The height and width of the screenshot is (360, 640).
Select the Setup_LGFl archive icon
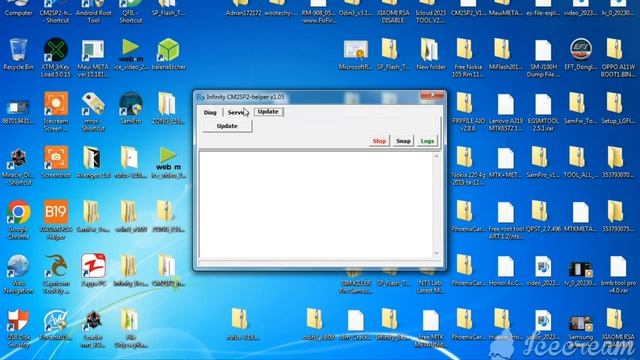point(618,108)
